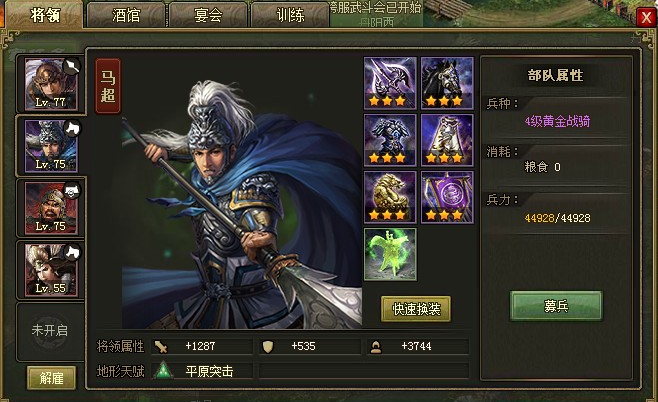This screenshot has height=402, width=658.
Task: Select the Lv.77 general portrait
Action: [x=51, y=84]
